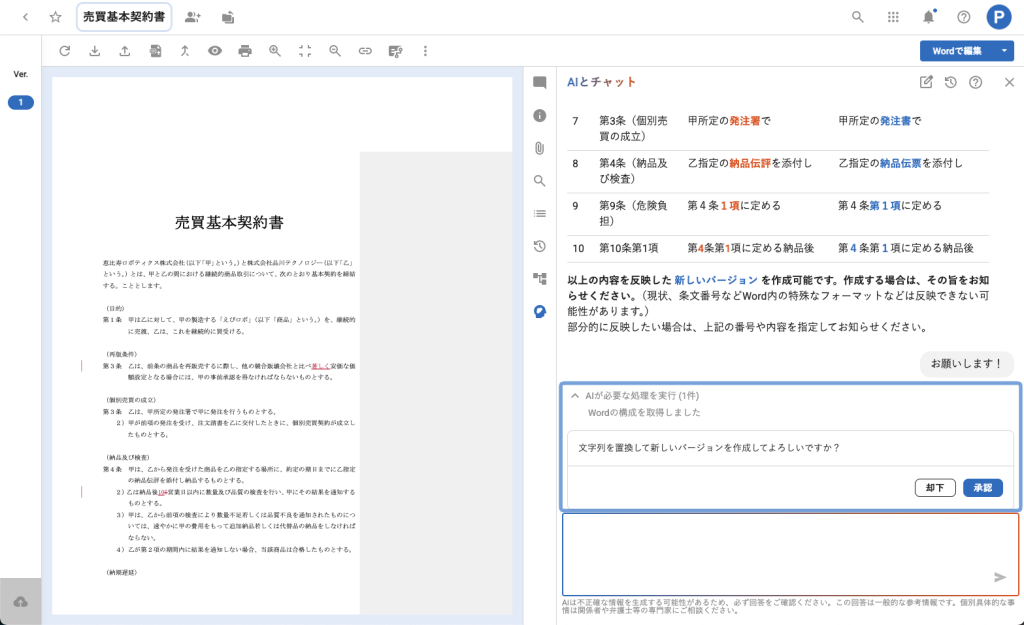
Task: Open the three-dot more options menu
Action: coord(426,50)
